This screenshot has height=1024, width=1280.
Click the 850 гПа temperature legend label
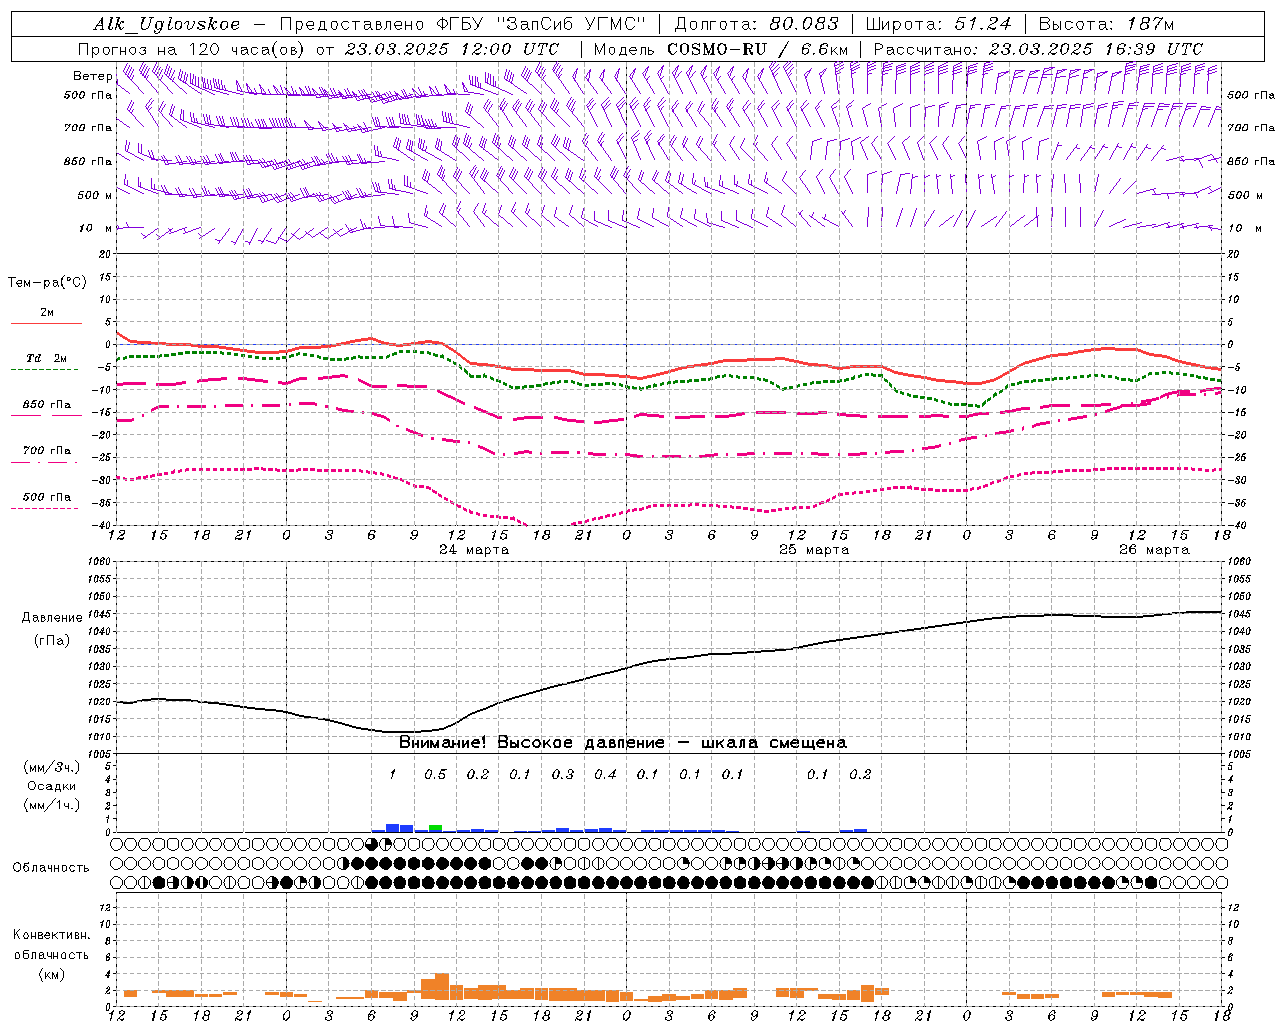point(47,405)
